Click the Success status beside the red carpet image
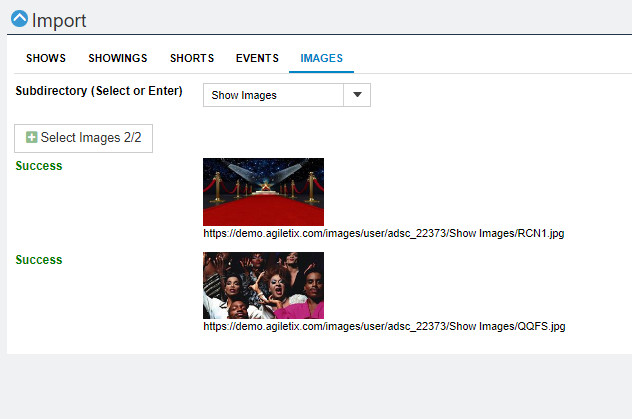Screen dimensions: 632x419 tap(39, 166)
